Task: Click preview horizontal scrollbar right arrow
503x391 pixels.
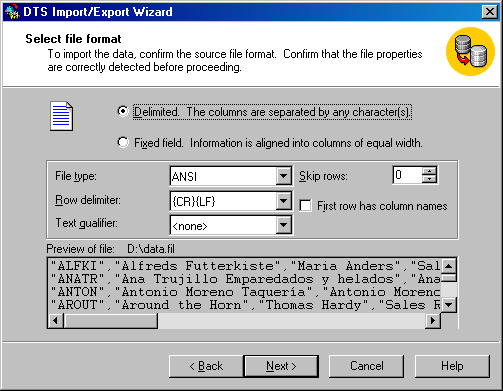Action: pyautogui.click(x=433, y=320)
